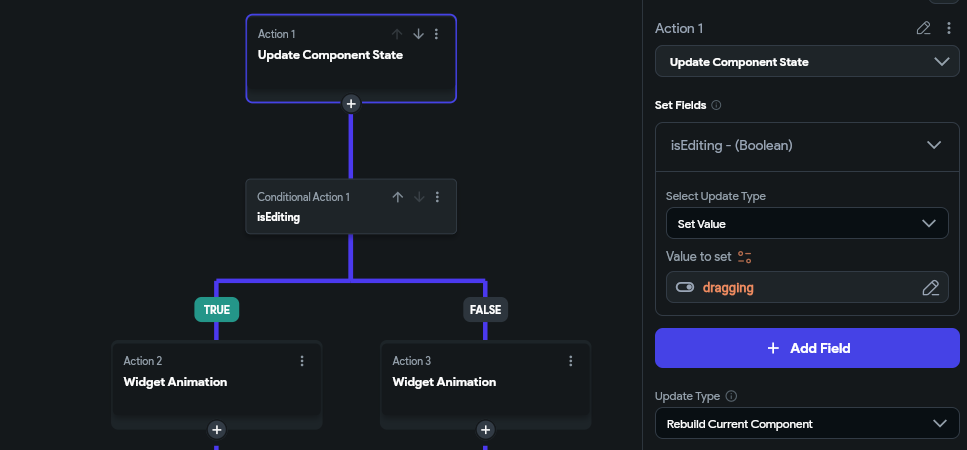Click the Add Field button
The height and width of the screenshot is (450, 967).
click(x=807, y=348)
